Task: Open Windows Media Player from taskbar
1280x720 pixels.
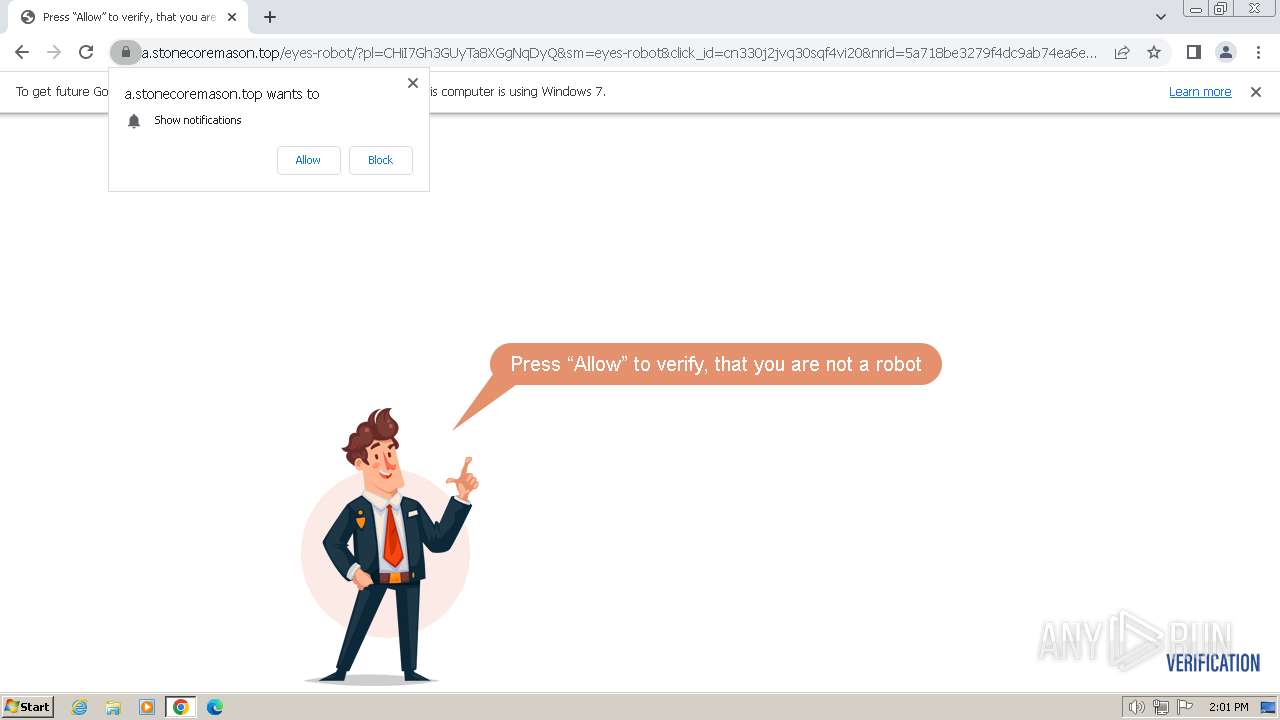Action: (147, 707)
